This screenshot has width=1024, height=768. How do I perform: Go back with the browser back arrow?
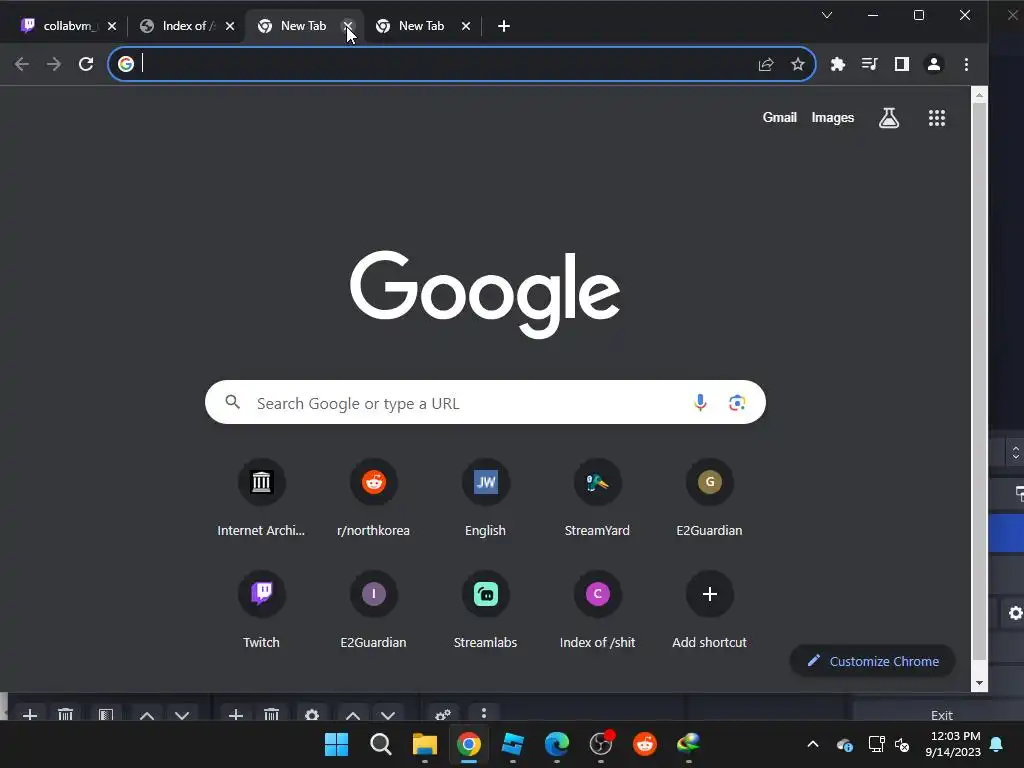[22, 64]
